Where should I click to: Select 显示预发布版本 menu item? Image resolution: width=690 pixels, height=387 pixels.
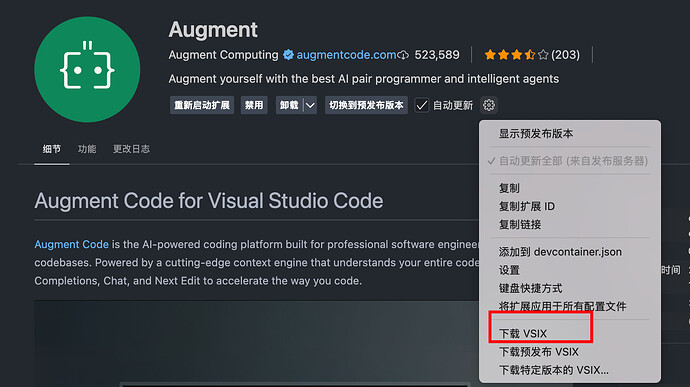tap(570, 133)
